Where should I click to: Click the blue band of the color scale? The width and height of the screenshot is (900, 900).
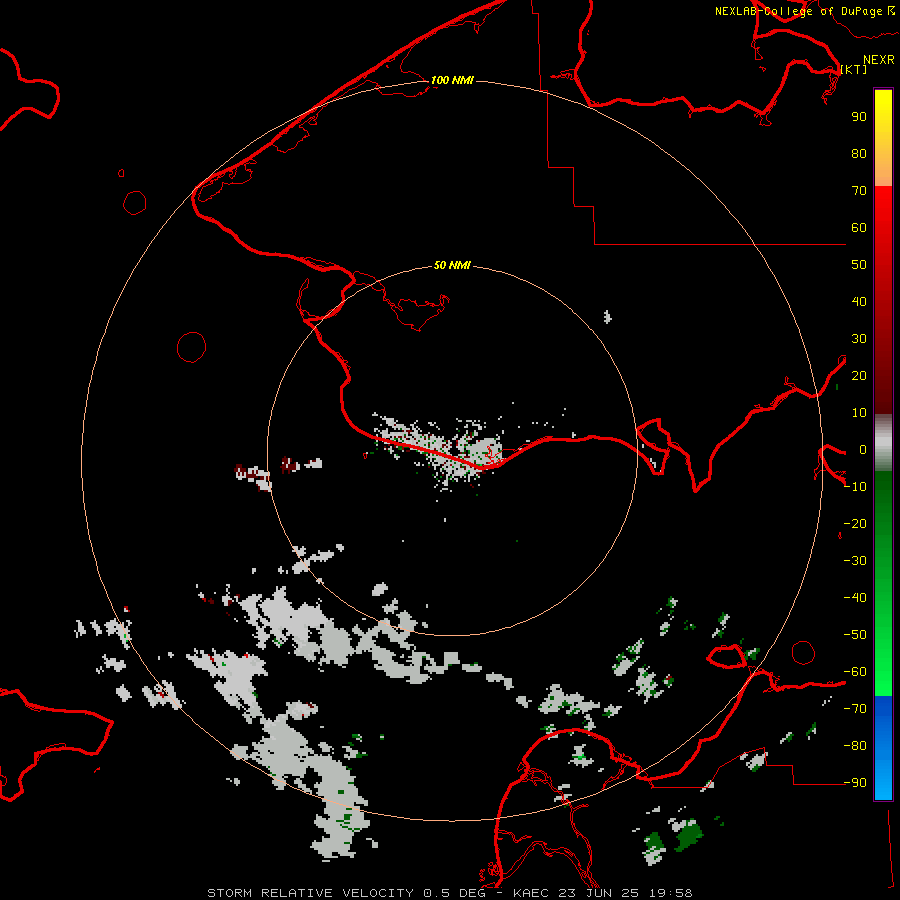coord(883,747)
